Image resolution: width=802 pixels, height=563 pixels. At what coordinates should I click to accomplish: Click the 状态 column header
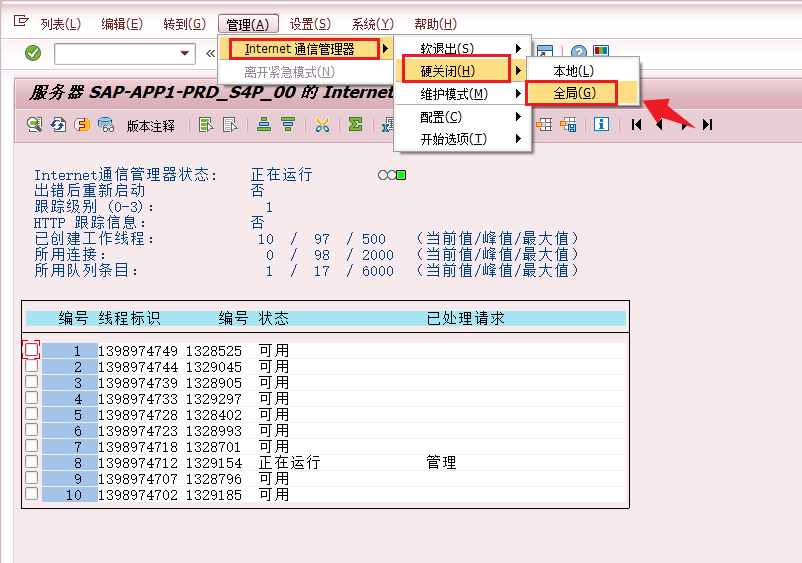pos(274,318)
